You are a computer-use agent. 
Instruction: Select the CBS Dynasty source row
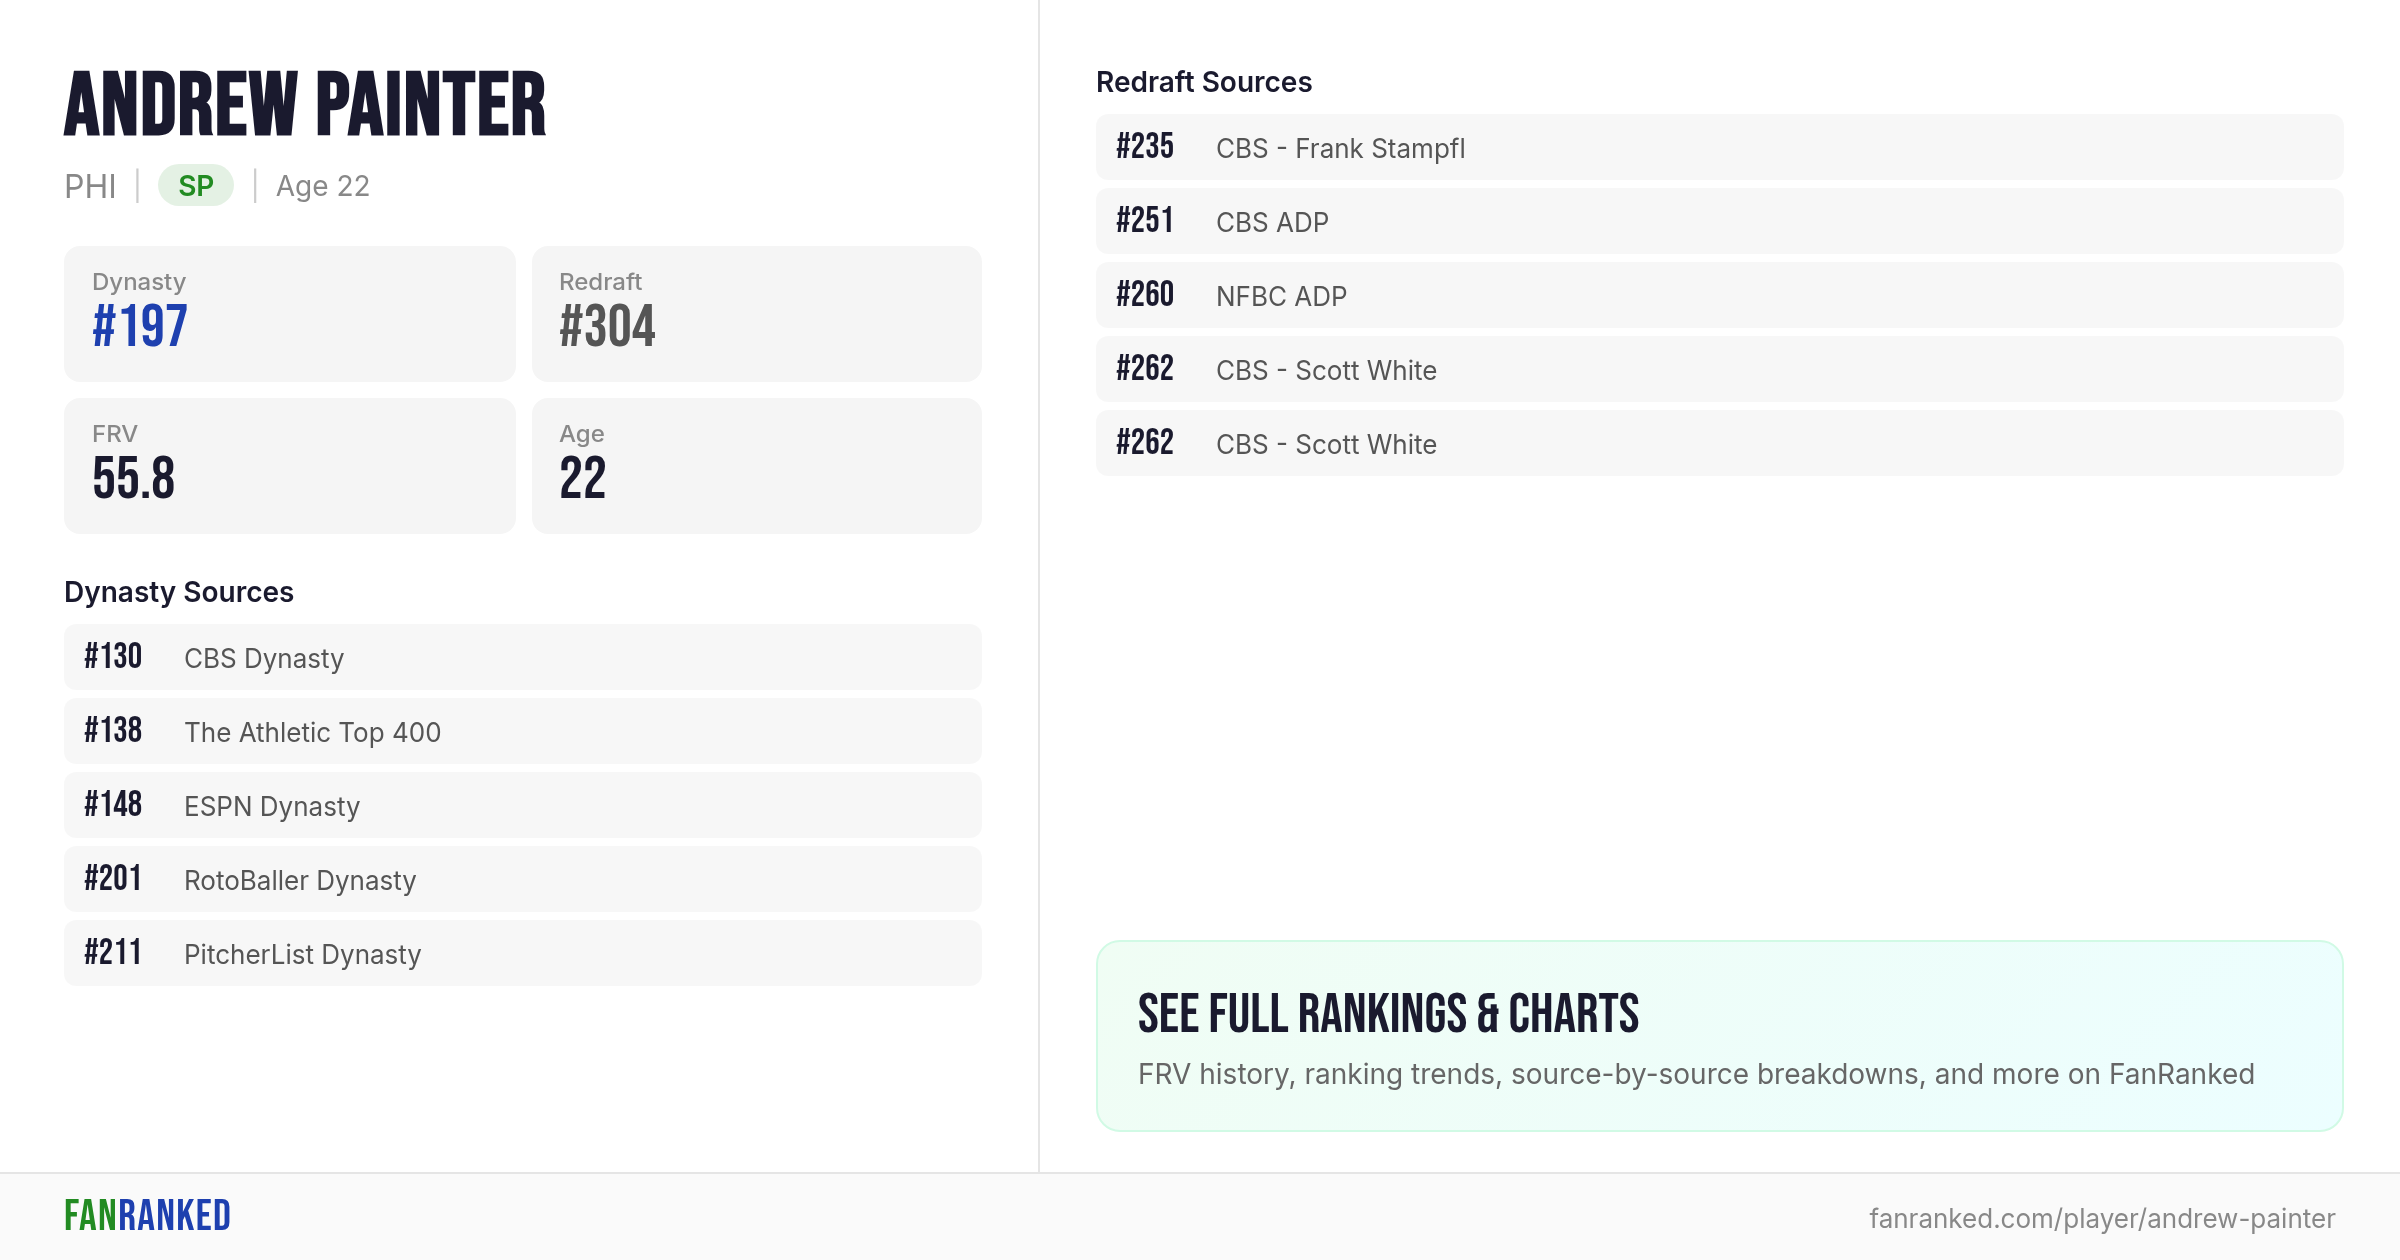pos(523,657)
